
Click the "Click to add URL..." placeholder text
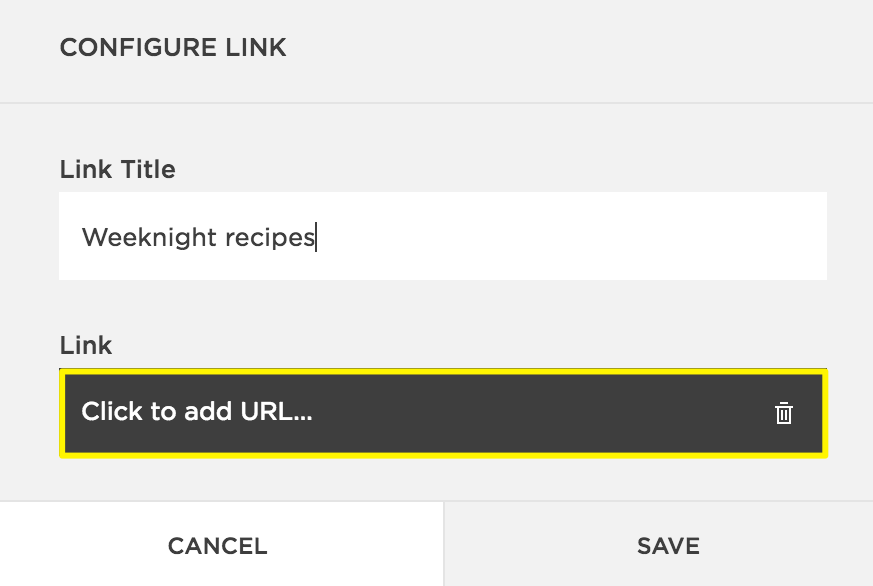point(197,412)
